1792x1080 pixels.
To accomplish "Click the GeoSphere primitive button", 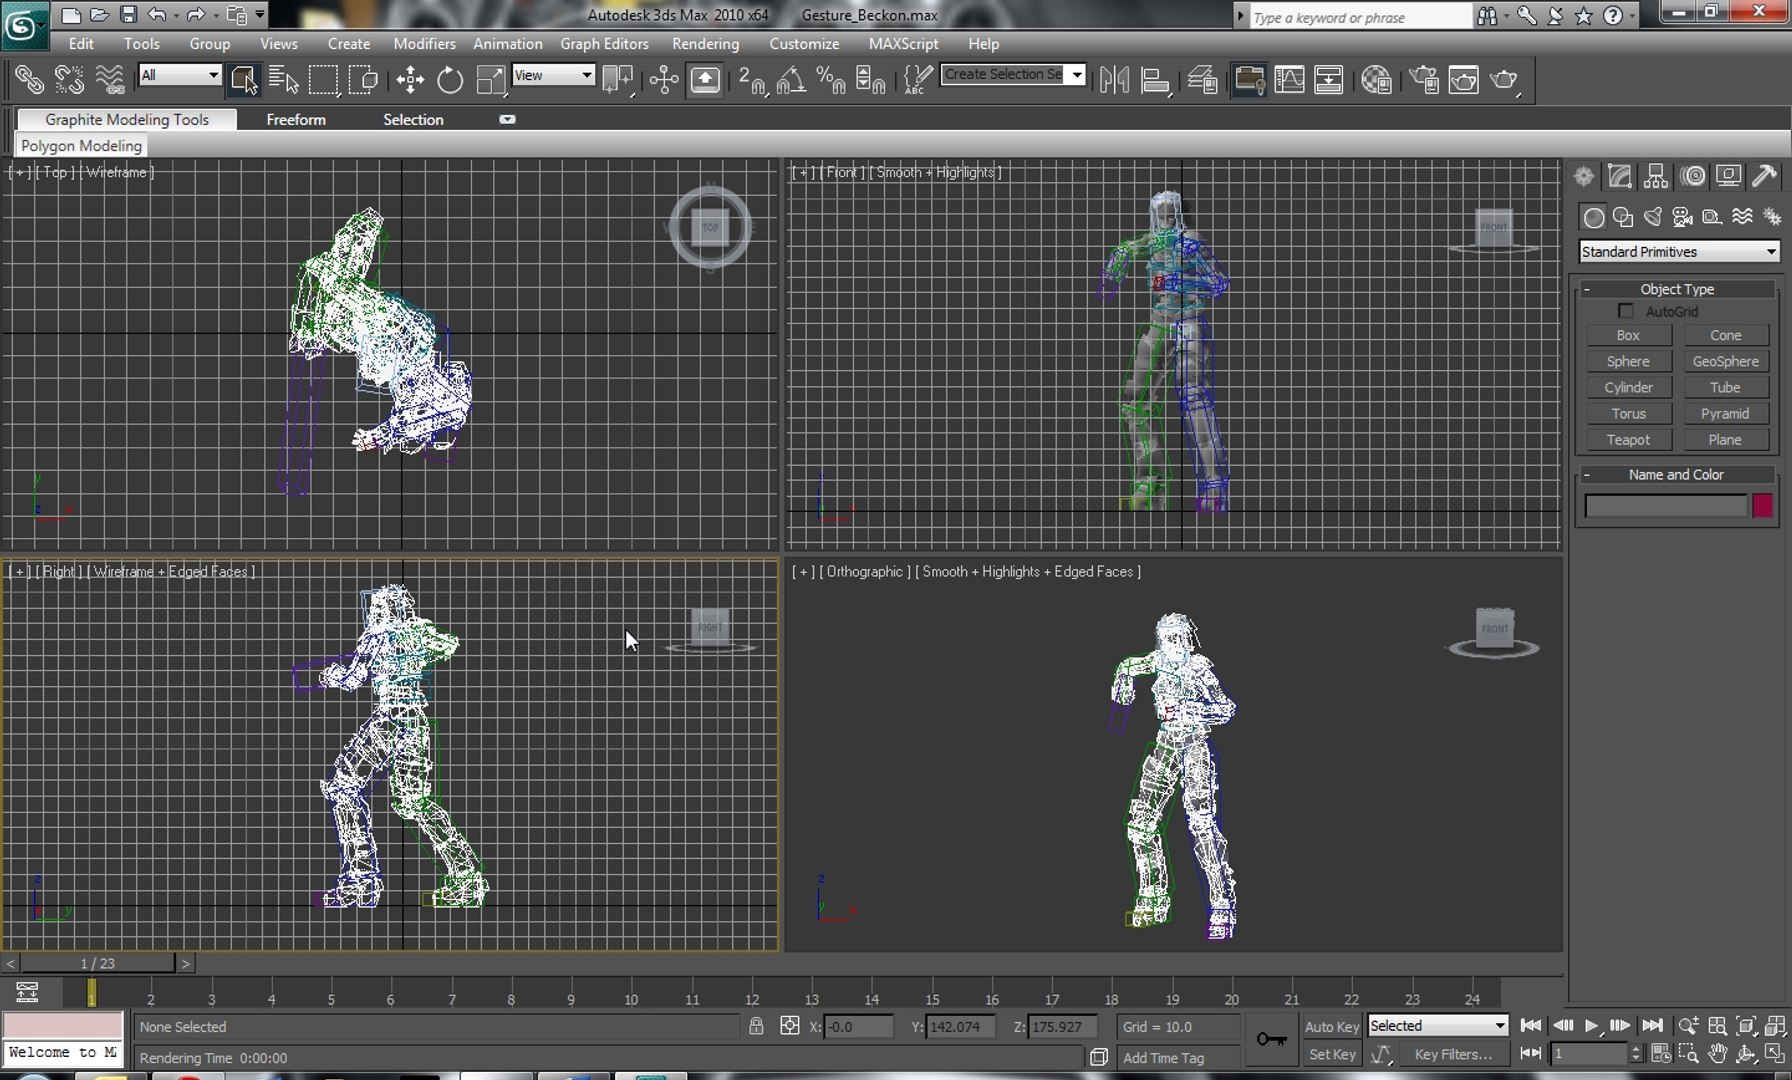I will [x=1725, y=362].
